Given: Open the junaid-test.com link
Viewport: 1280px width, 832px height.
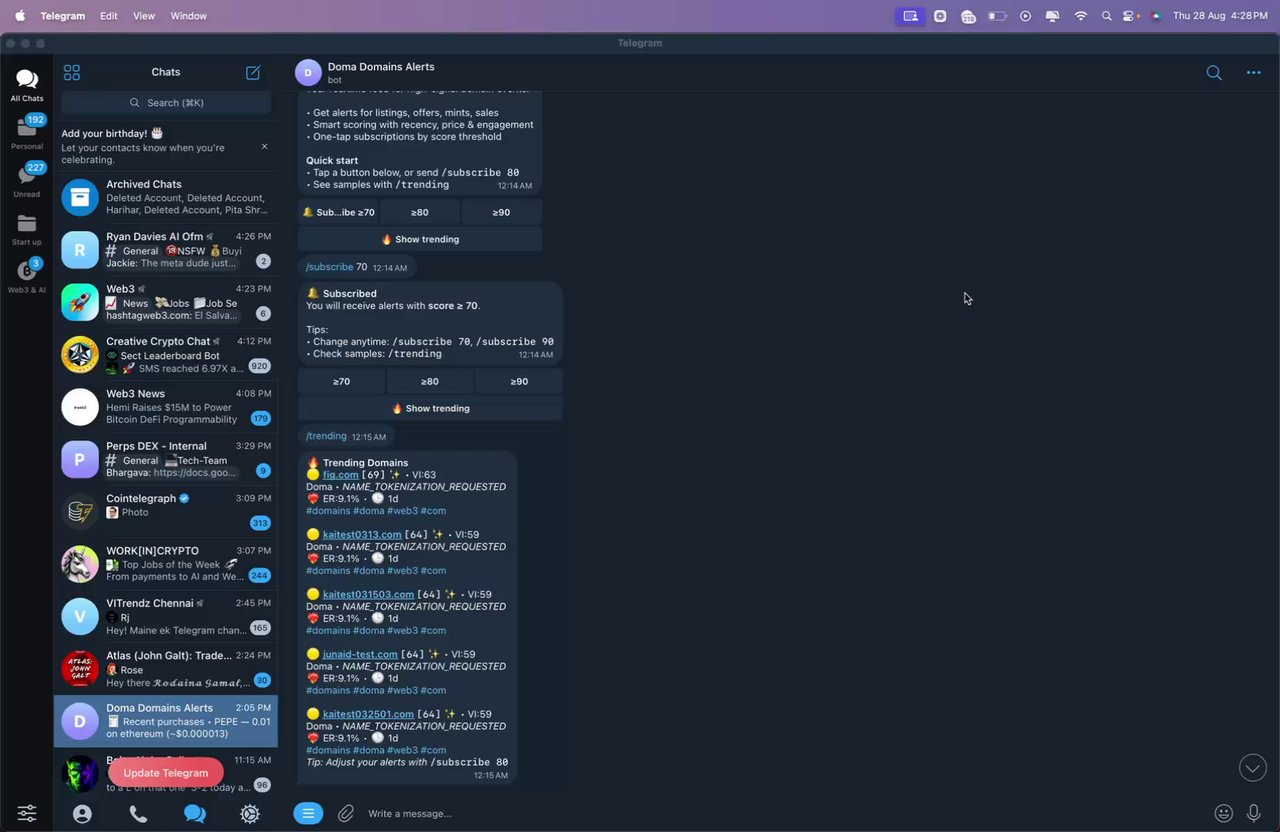Looking at the screenshot, I should click(x=360, y=654).
